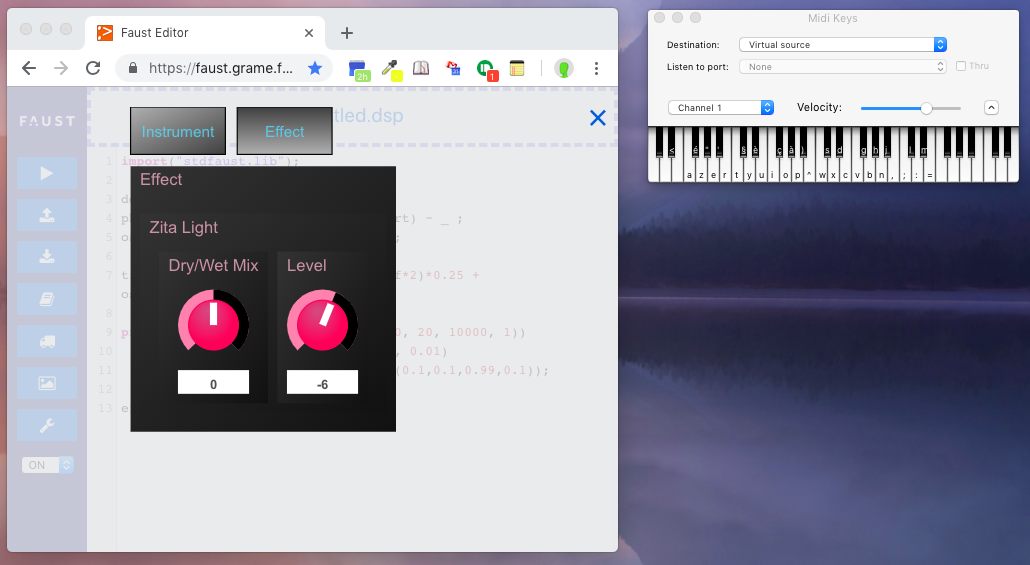Select the Faust Editor browser tab
The height and width of the screenshot is (565, 1030).
[x=205, y=33]
